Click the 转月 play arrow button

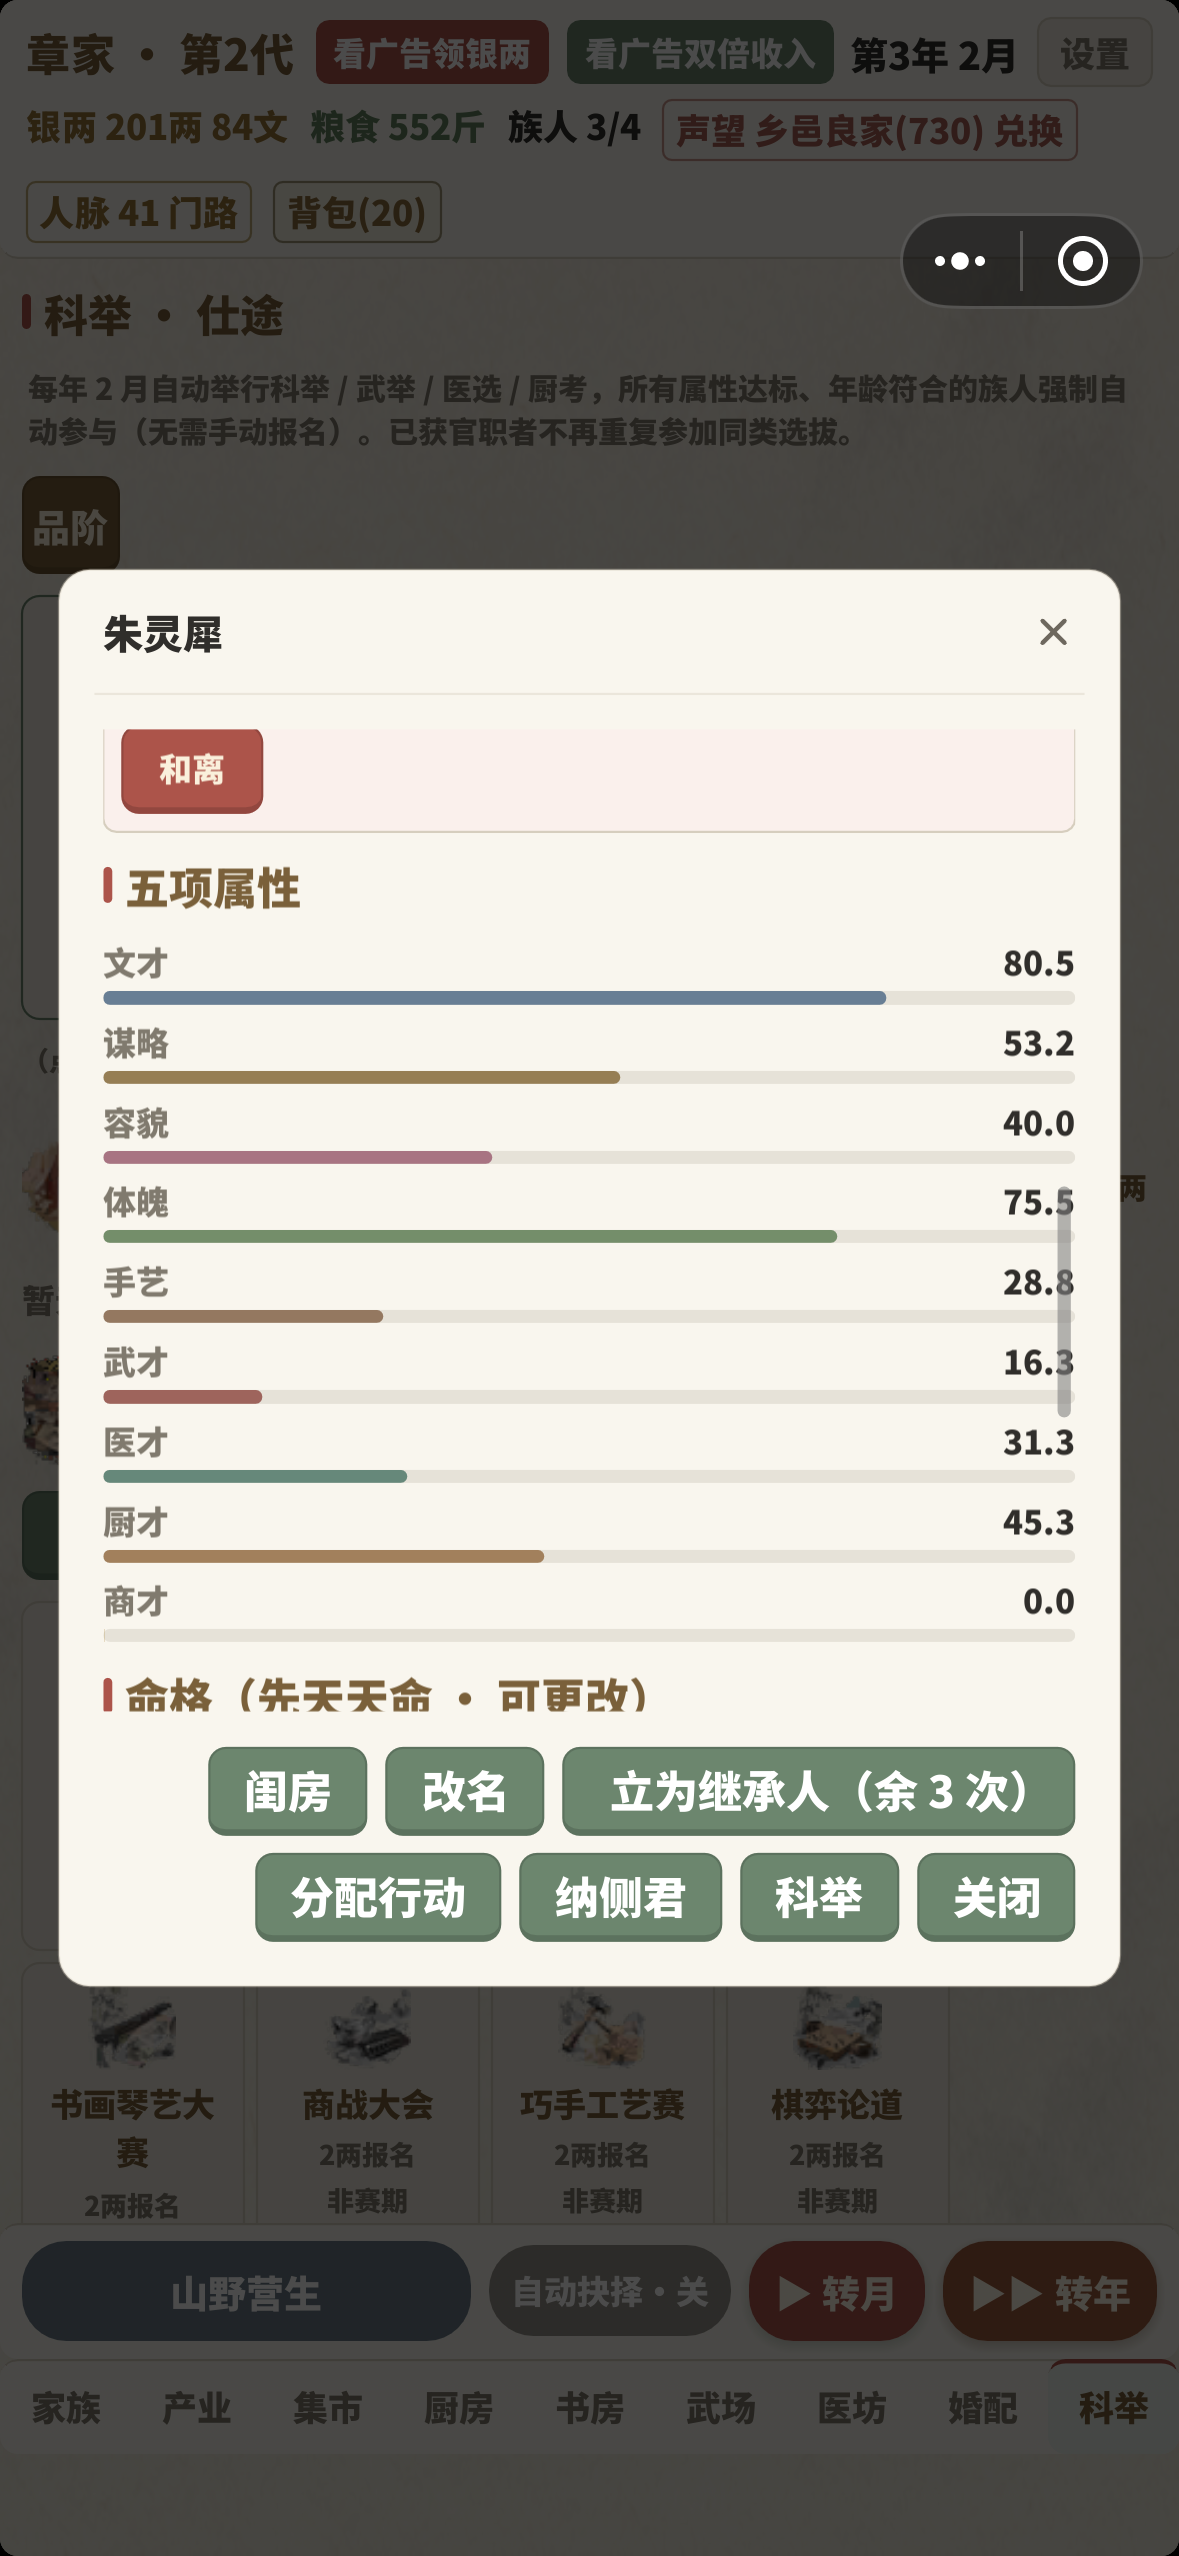837,2291
